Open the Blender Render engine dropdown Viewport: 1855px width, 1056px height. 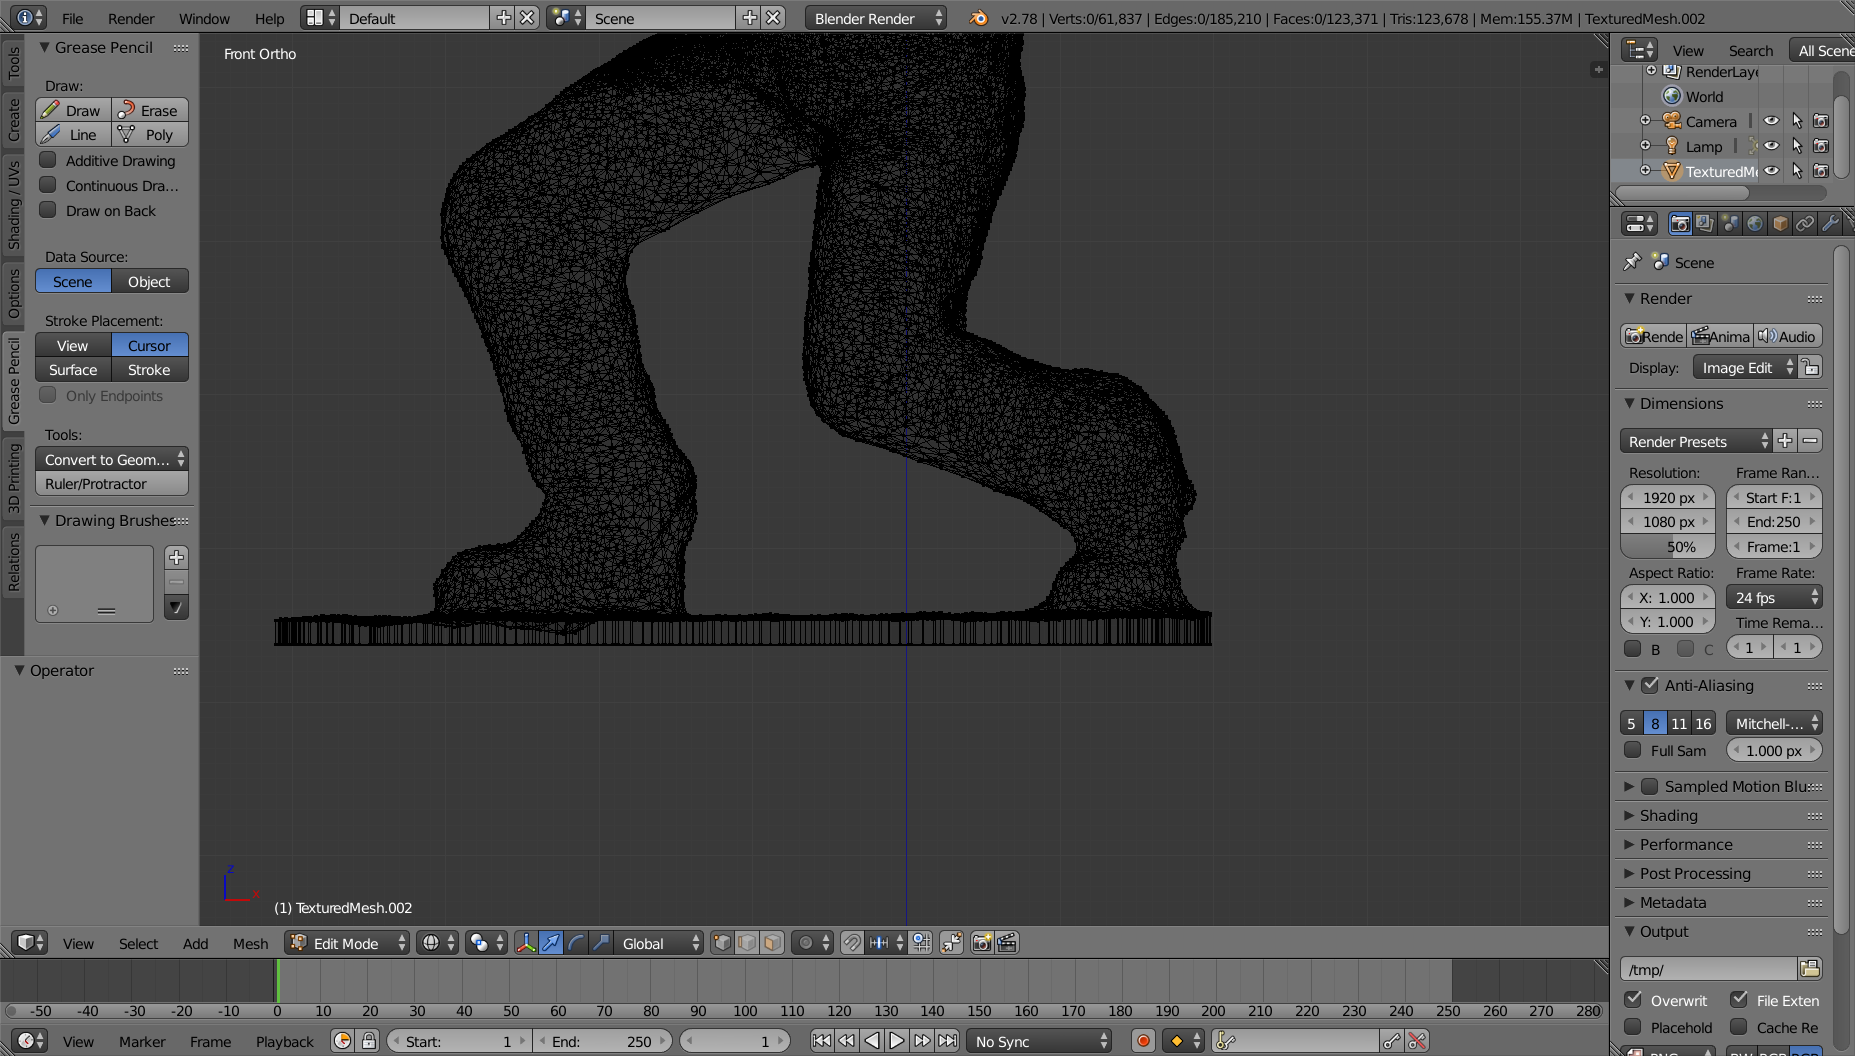(x=875, y=18)
